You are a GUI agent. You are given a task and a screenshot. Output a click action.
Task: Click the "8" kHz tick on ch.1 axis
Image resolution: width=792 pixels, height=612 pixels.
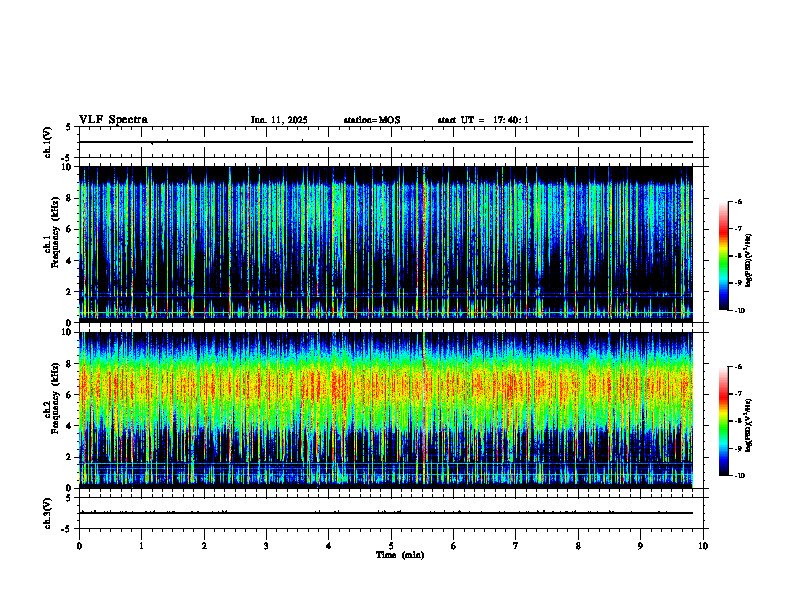point(70,198)
